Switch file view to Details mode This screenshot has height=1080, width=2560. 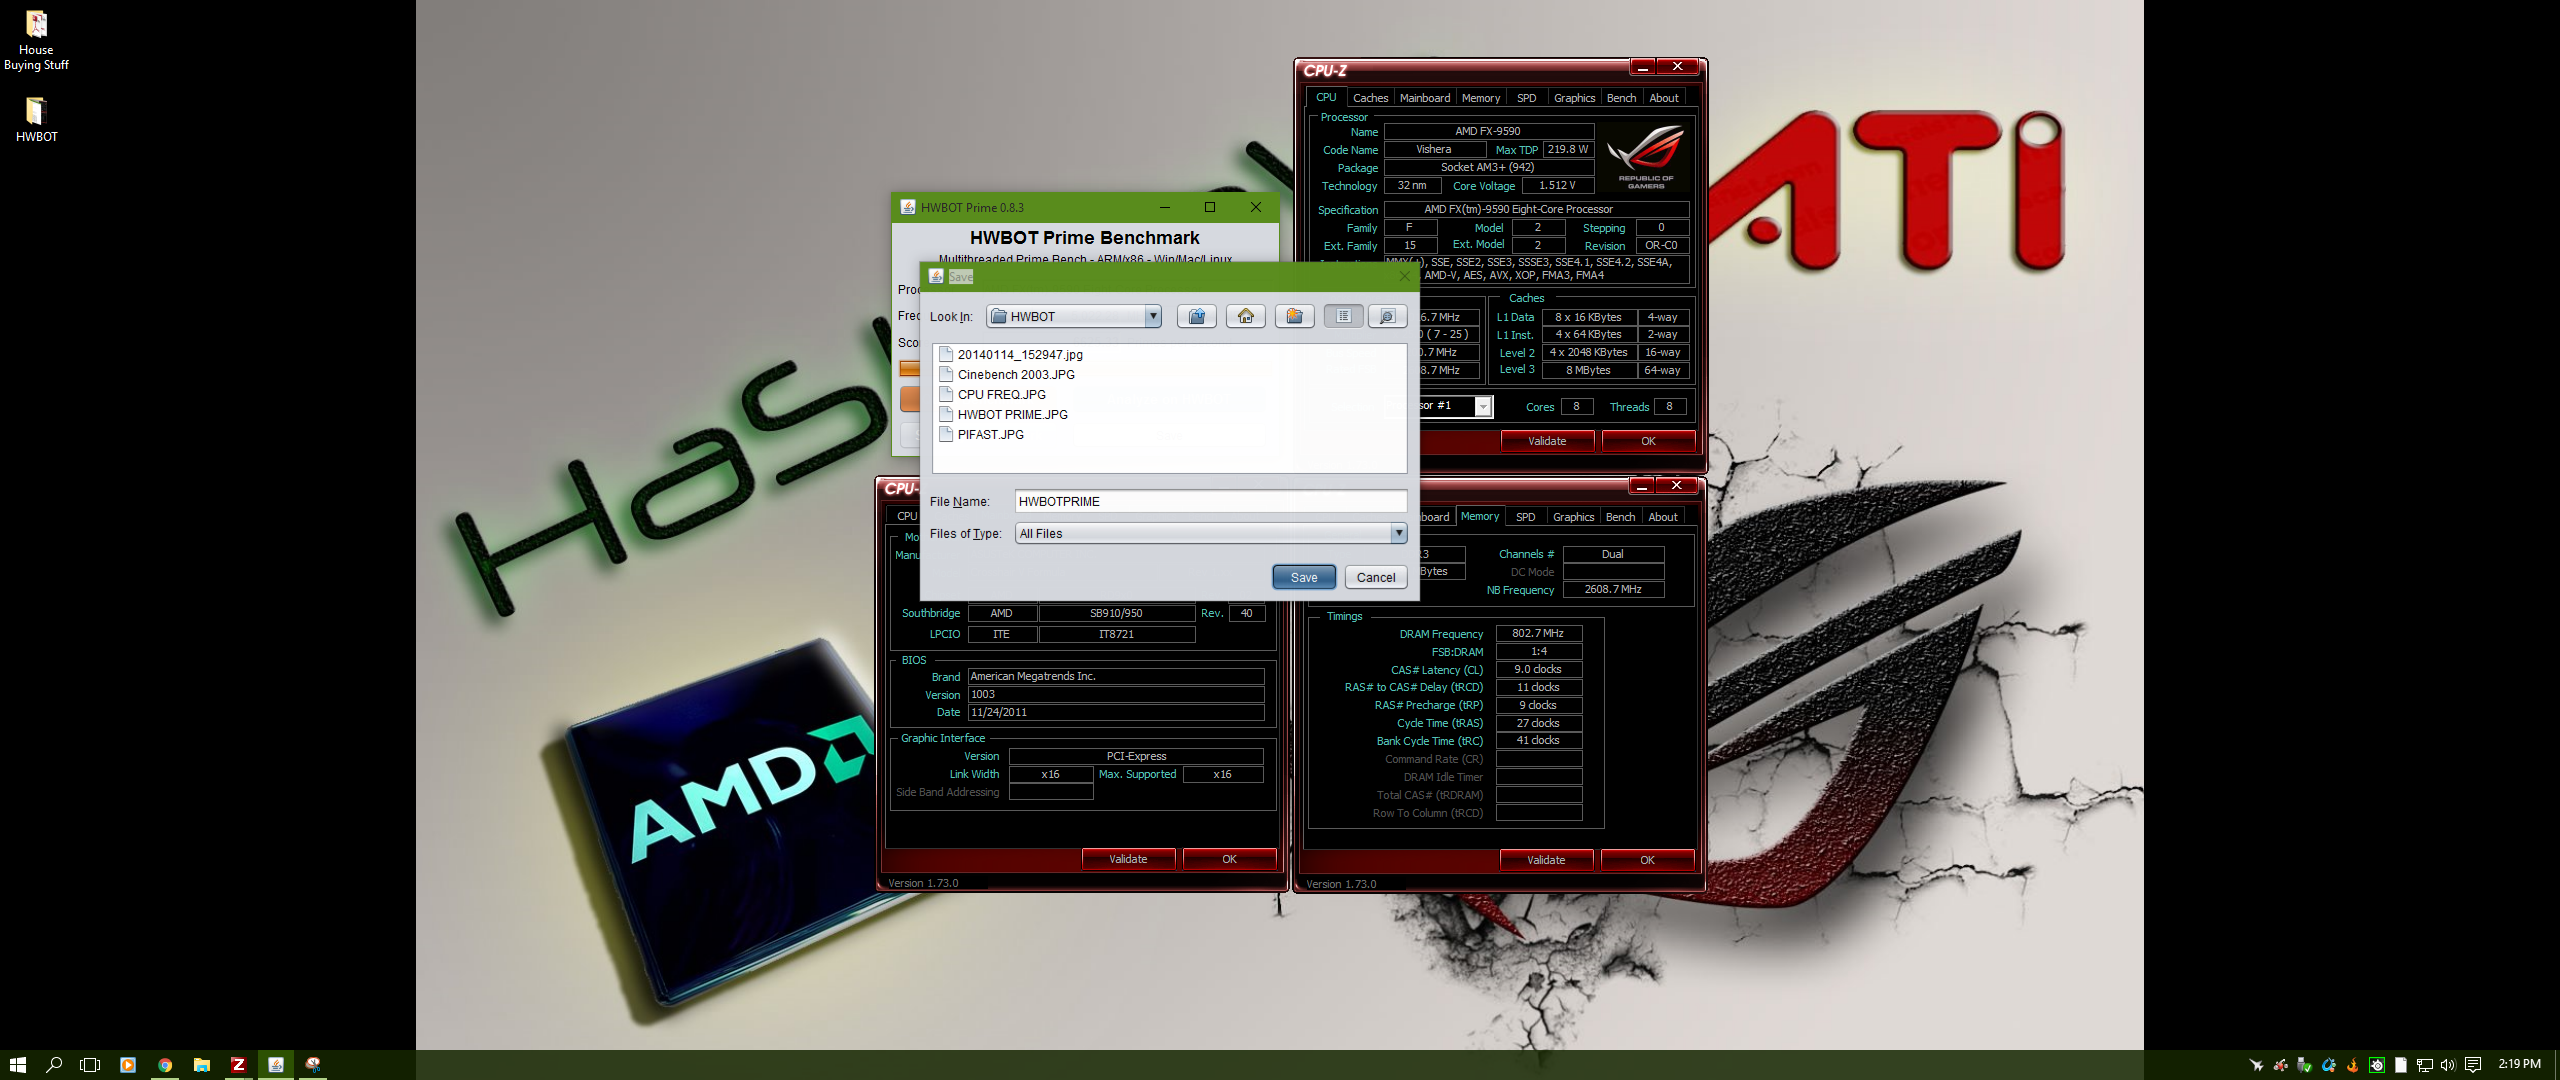click(x=1387, y=316)
